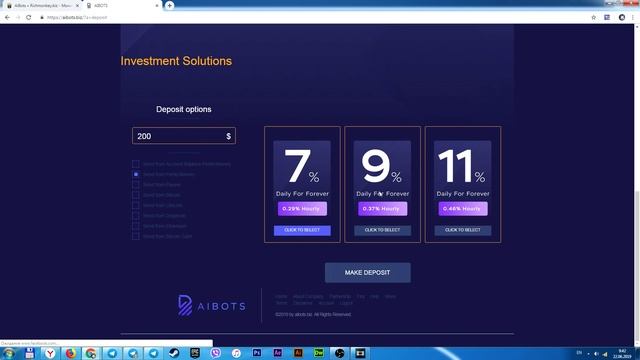
Task: Click the 0.46% Hourly badge
Action: pyautogui.click(x=463, y=209)
